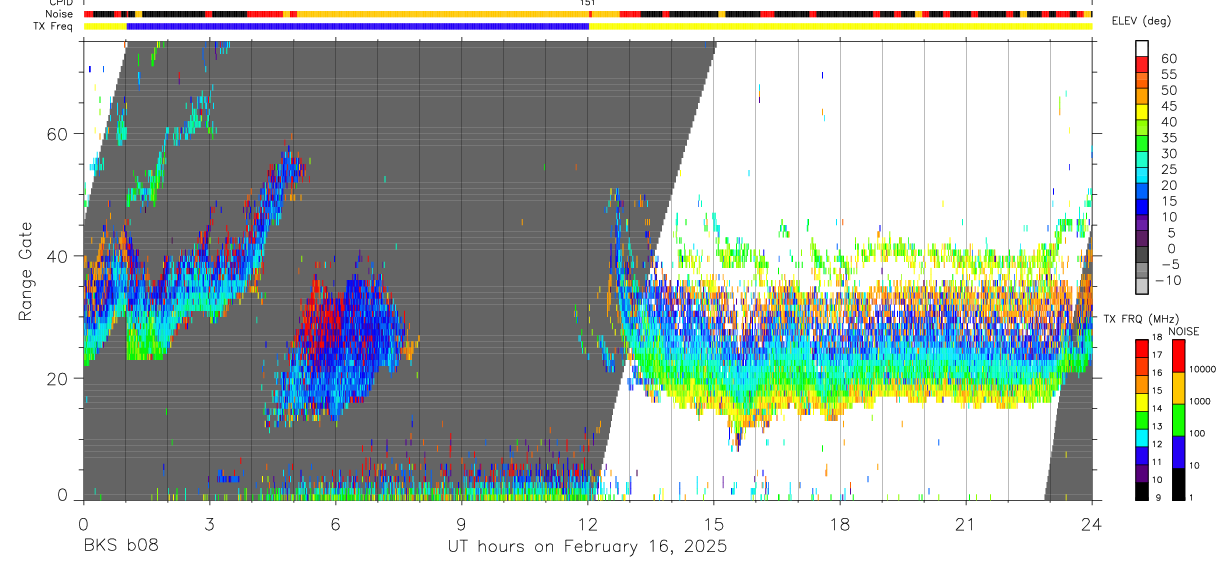Pick the yellow TX FRQ band between 14 and 15
1228x567 pixels.
tap(1142, 402)
